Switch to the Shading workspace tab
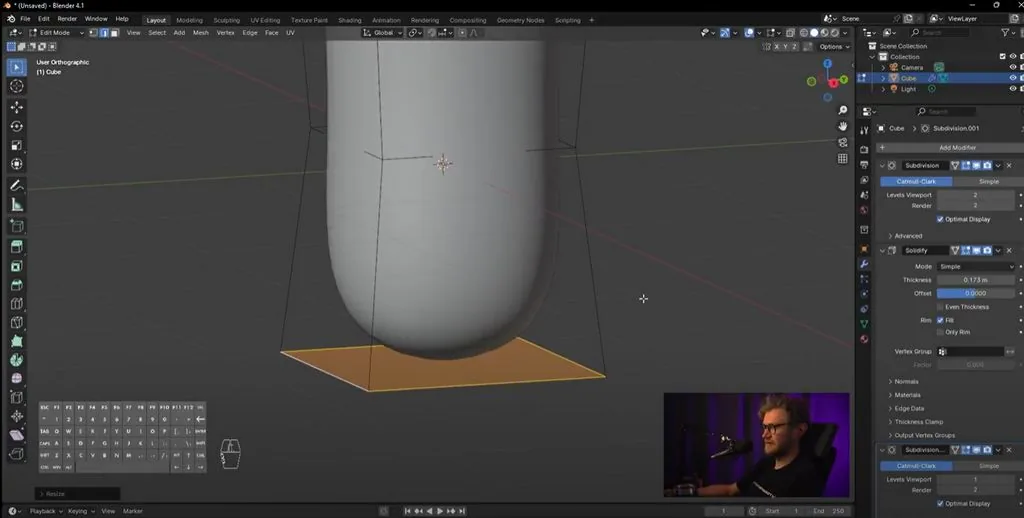The width and height of the screenshot is (1024, 518). pyautogui.click(x=349, y=20)
